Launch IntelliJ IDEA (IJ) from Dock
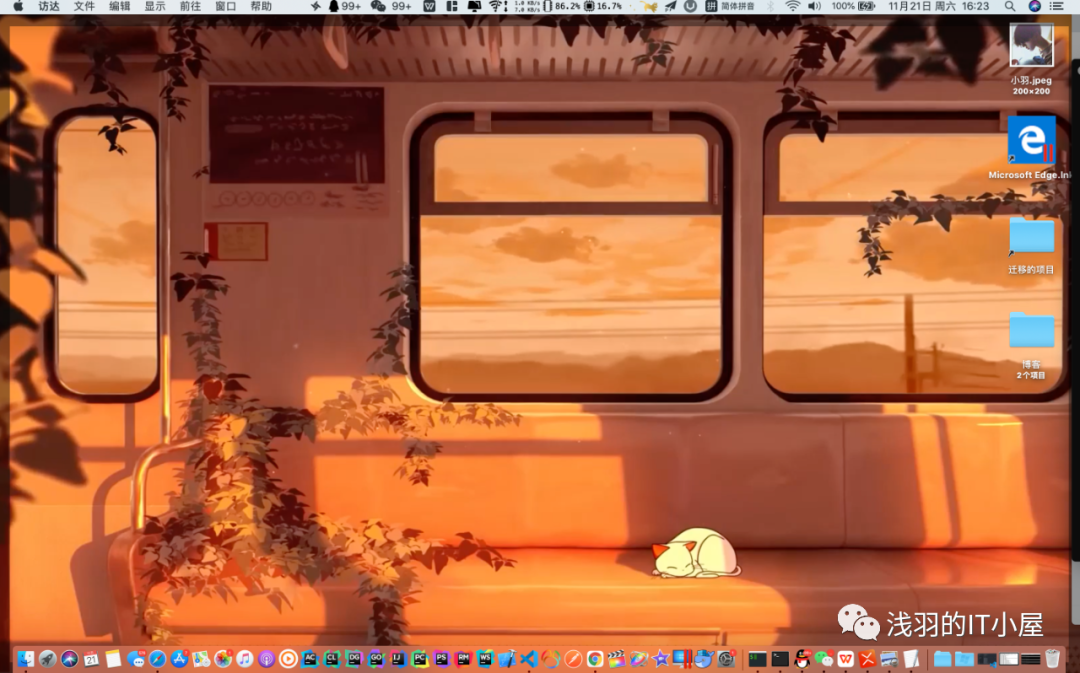Viewport: 1080px width, 673px height. pos(397,658)
